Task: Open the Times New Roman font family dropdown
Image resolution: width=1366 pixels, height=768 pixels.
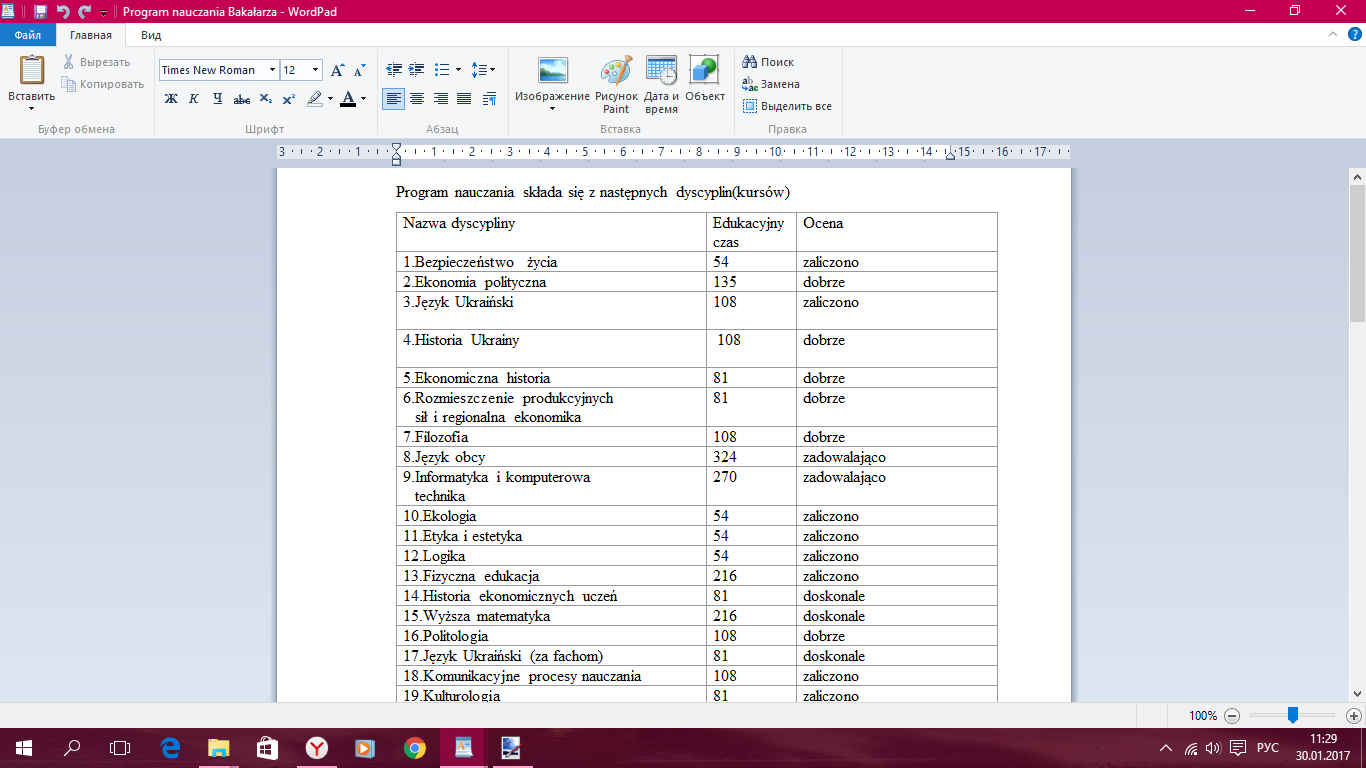Action: [x=272, y=70]
